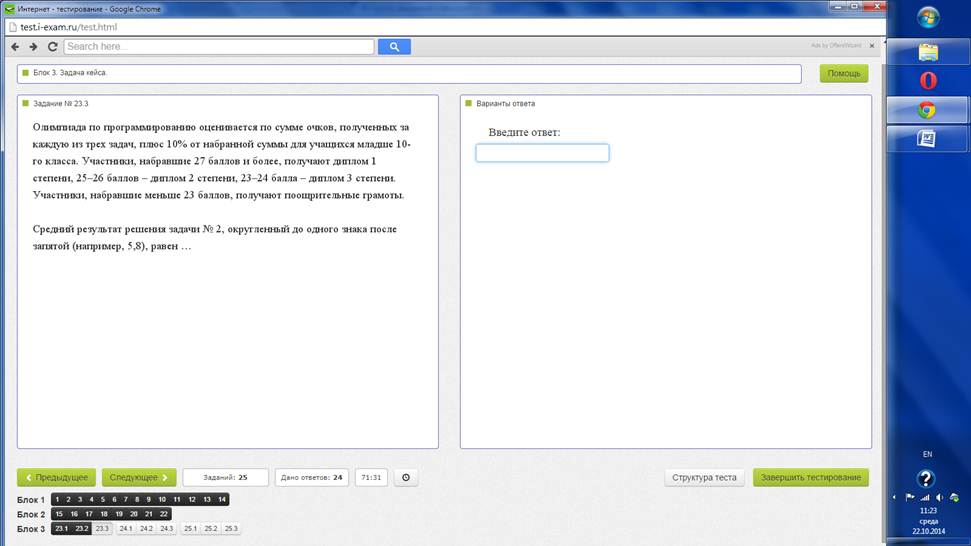Jump to task 23.1 in Блок 3
This screenshot has width=971, height=546.
(61, 529)
